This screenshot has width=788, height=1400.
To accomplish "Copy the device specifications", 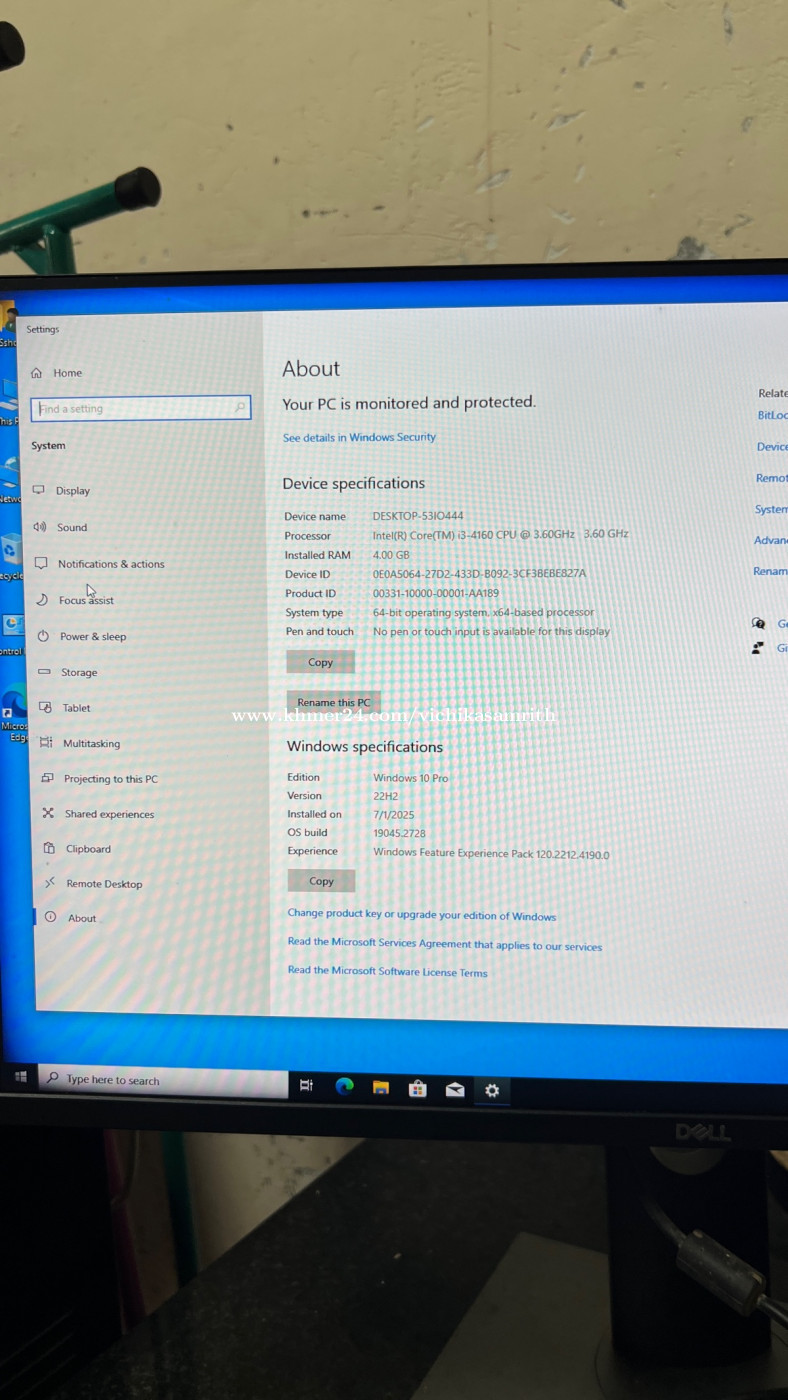I will click(320, 662).
